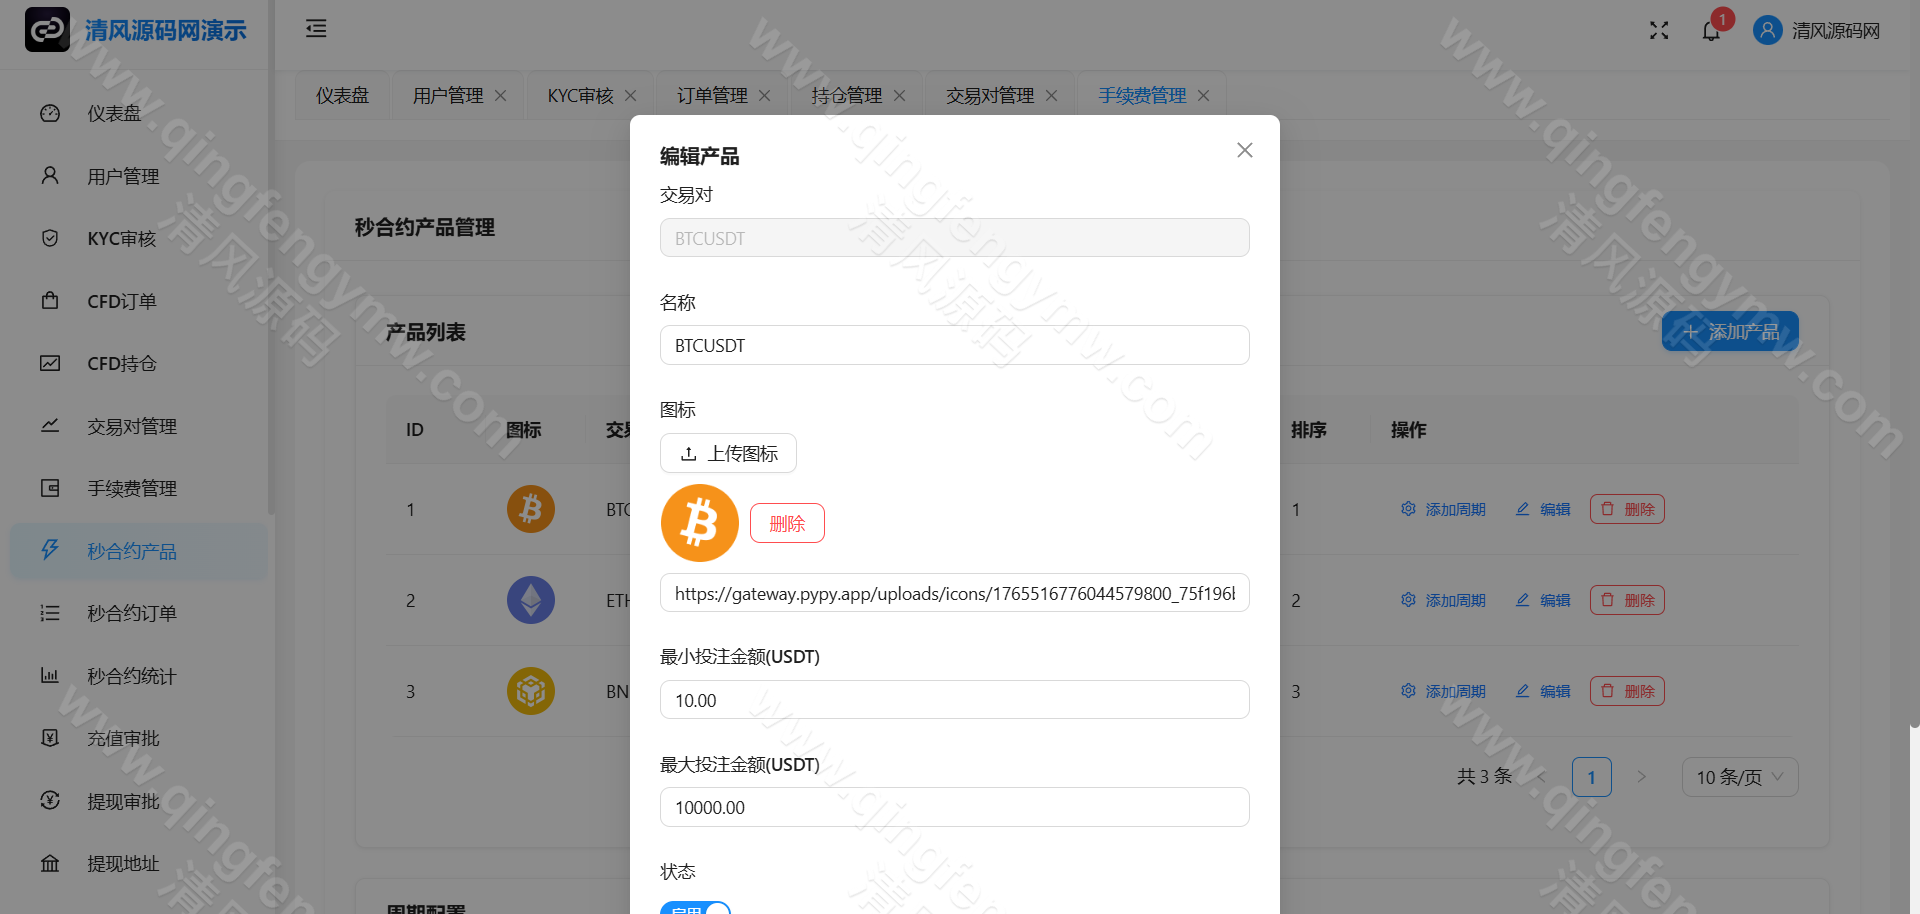
Task: Click 上传图标 to upload a new icon
Action: click(x=728, y=453)
